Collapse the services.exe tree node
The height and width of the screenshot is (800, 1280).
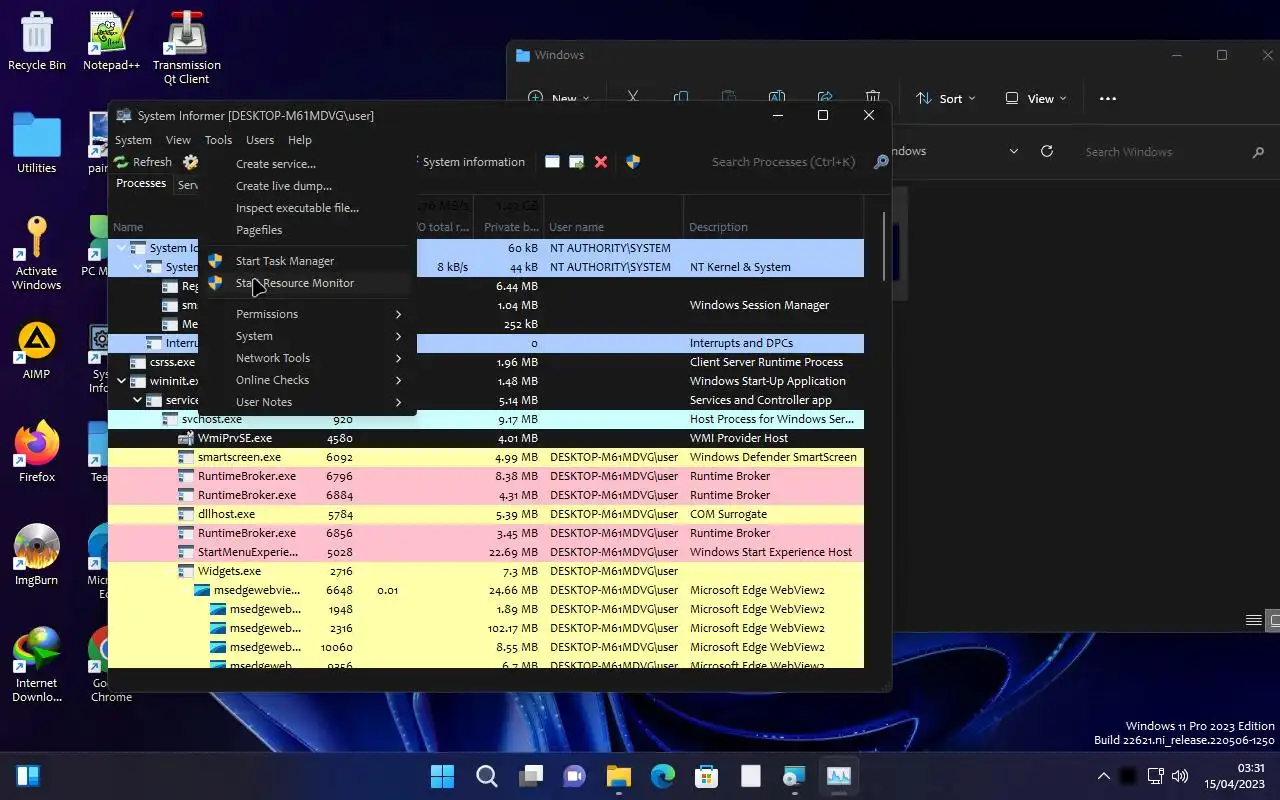(138, 400)
